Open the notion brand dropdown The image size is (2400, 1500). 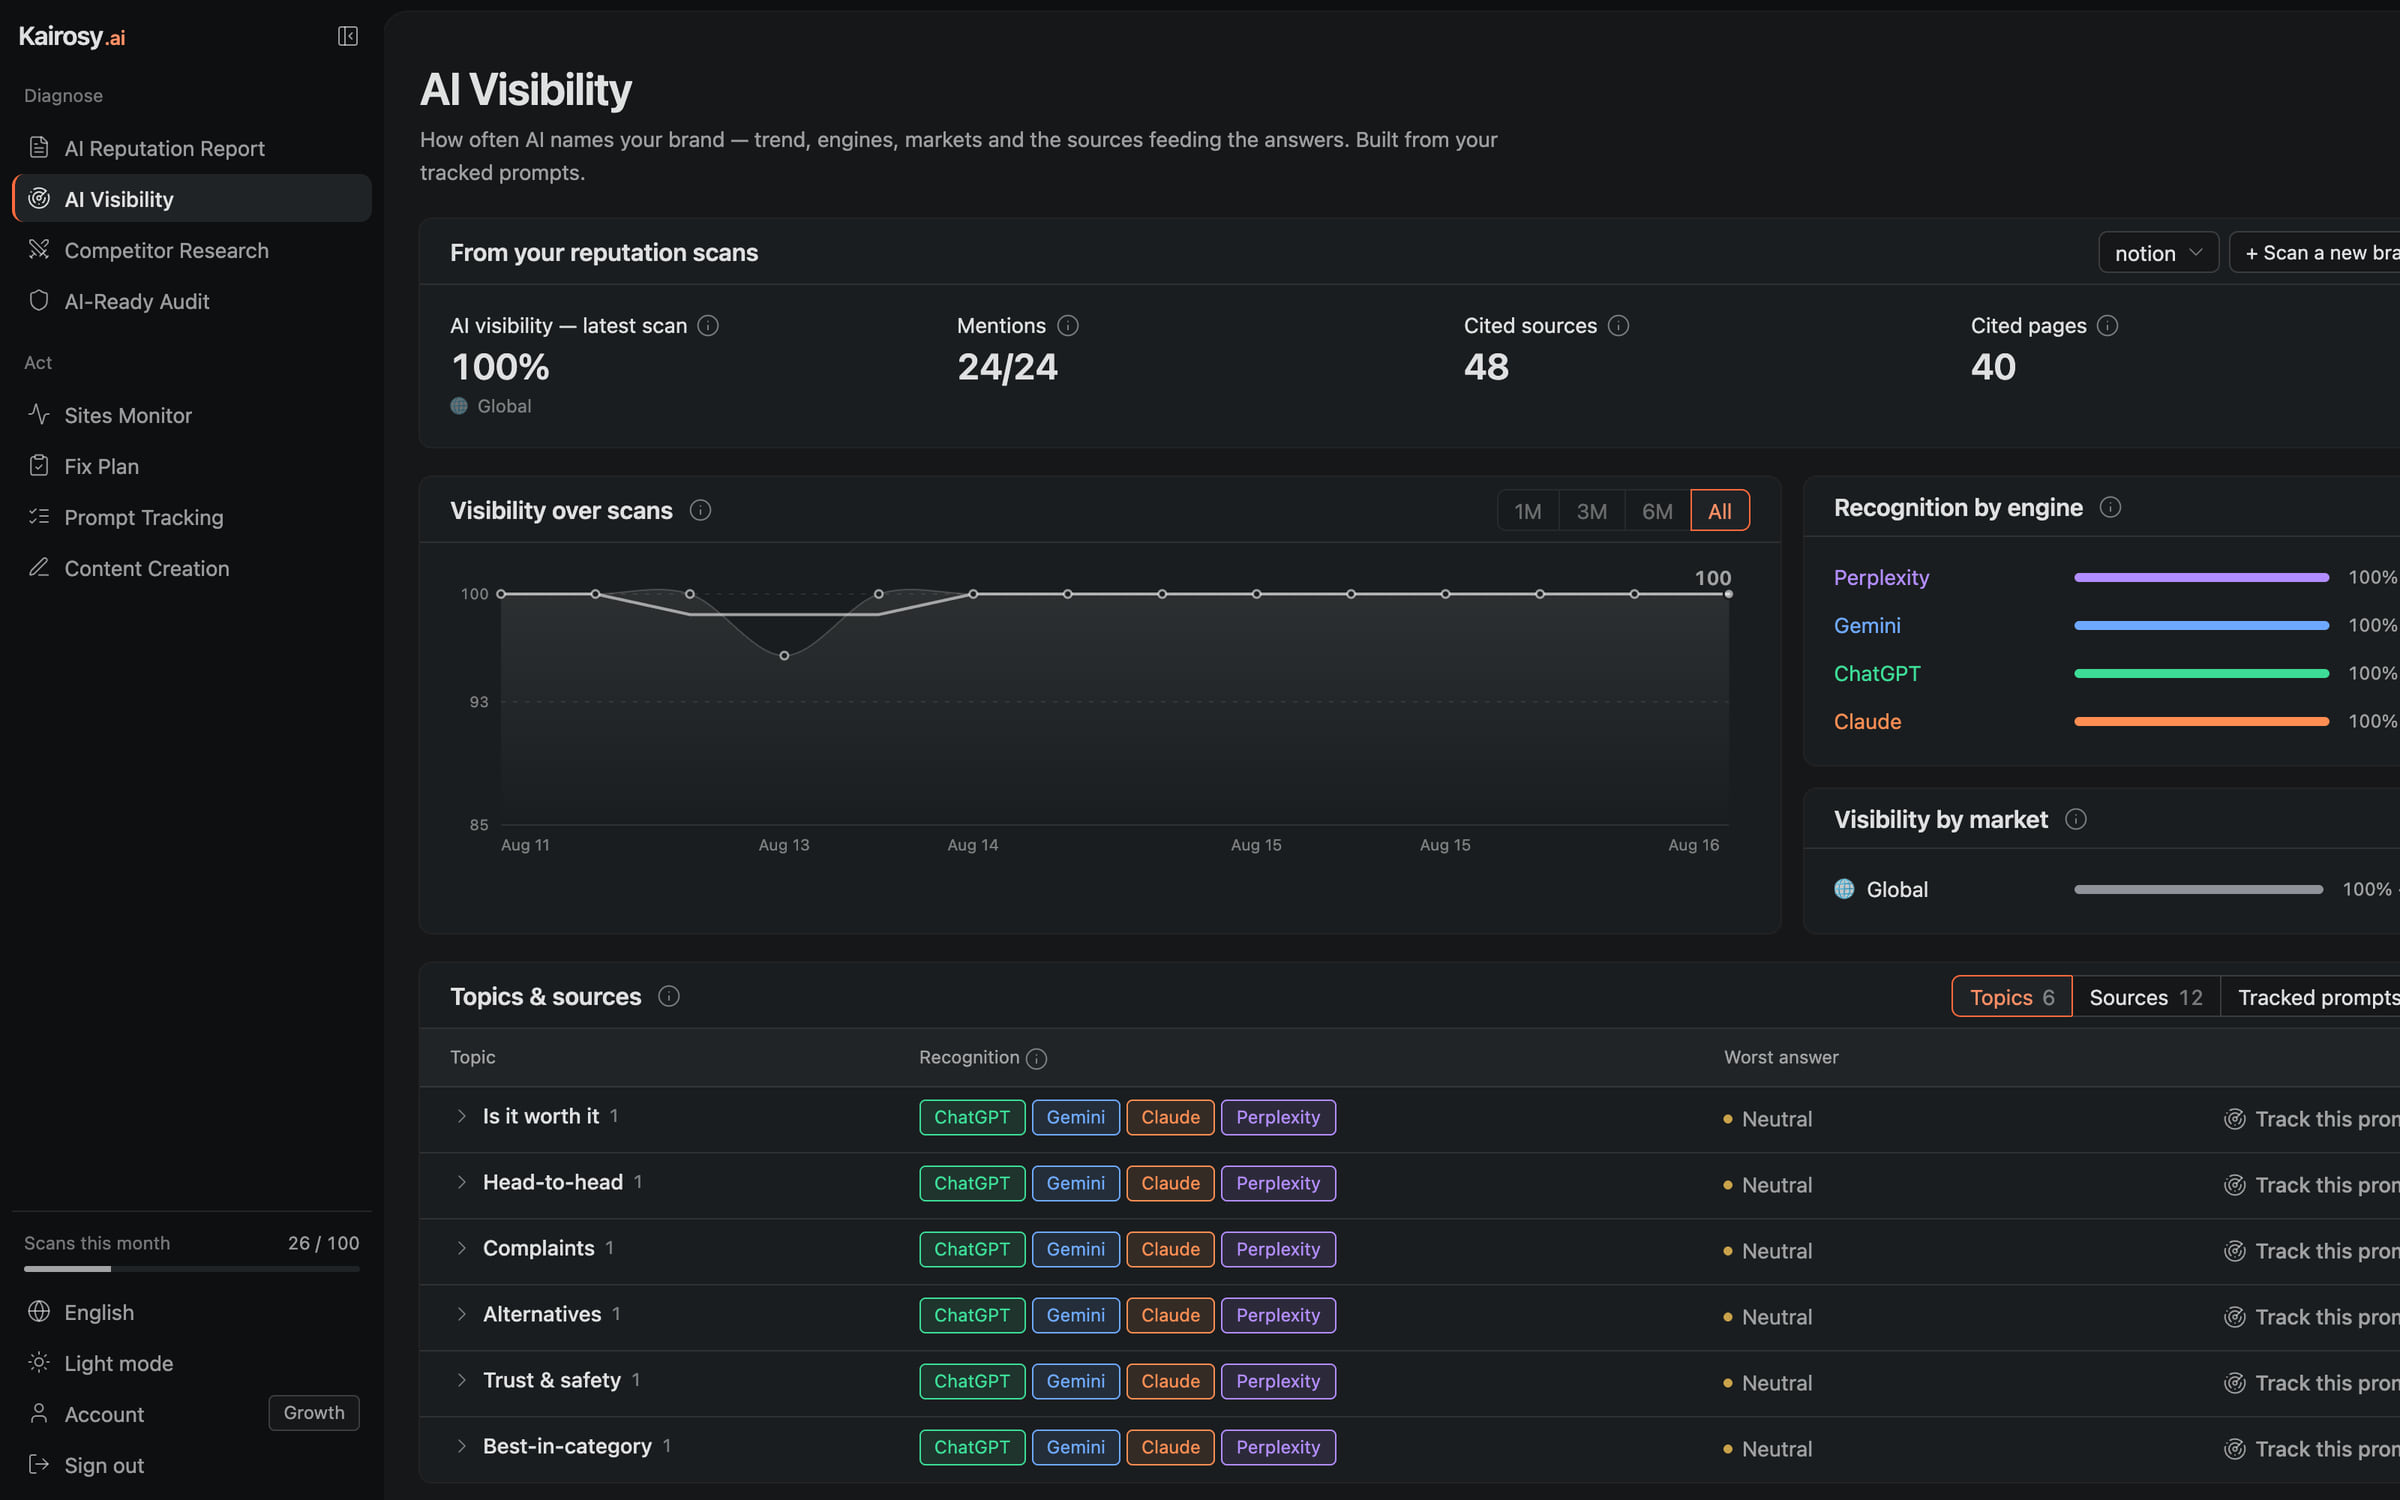[2158, 253]
